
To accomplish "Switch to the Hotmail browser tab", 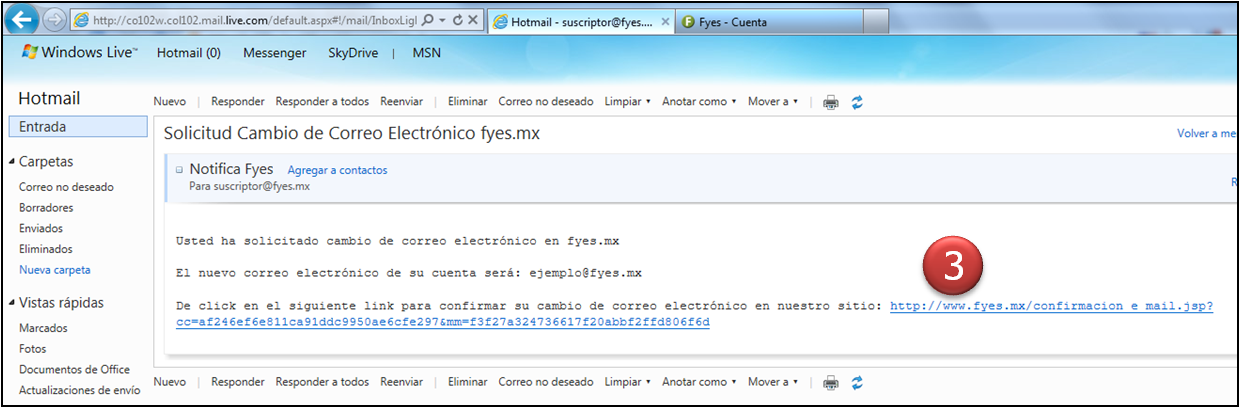I will (x=581, y=21).
